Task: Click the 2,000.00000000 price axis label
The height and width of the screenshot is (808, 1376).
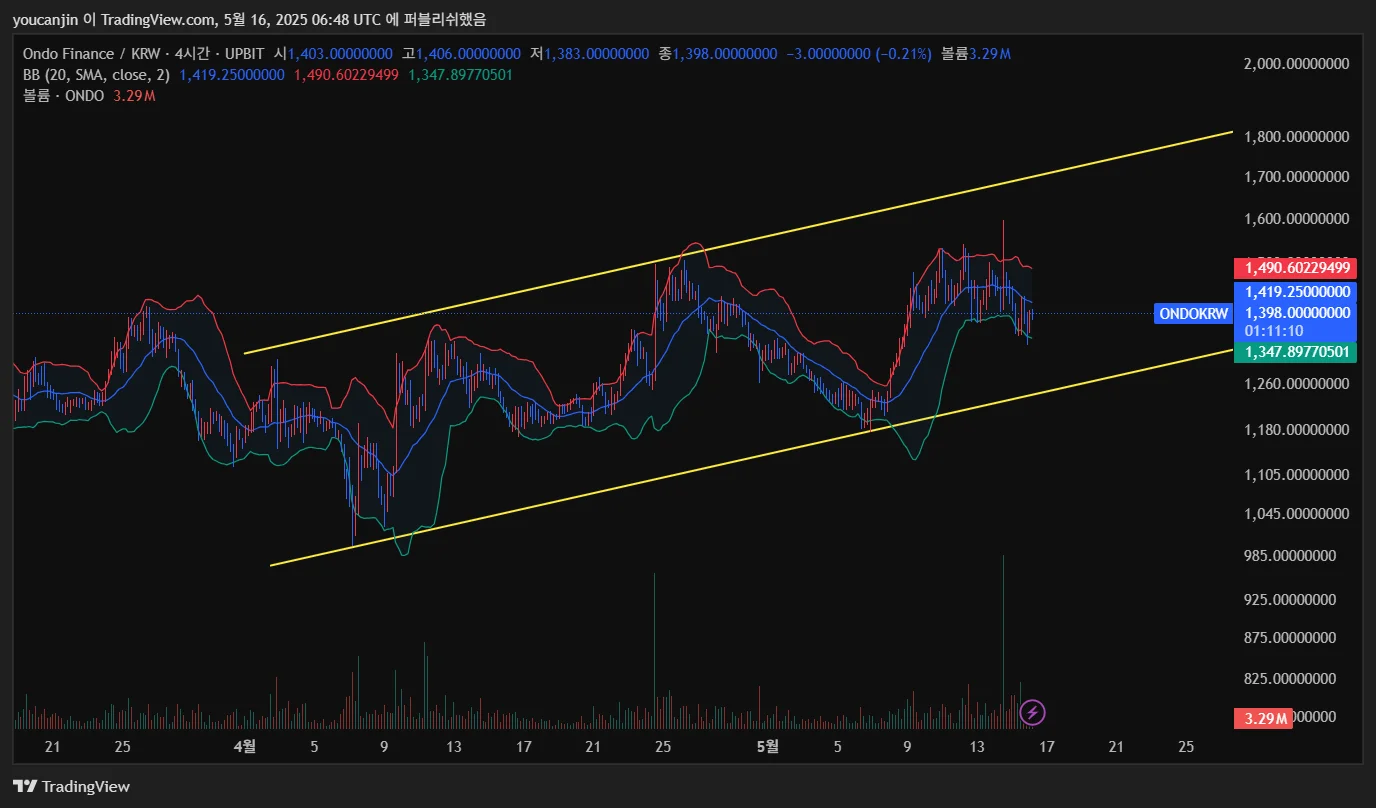Action: (x=1296, y=64)
